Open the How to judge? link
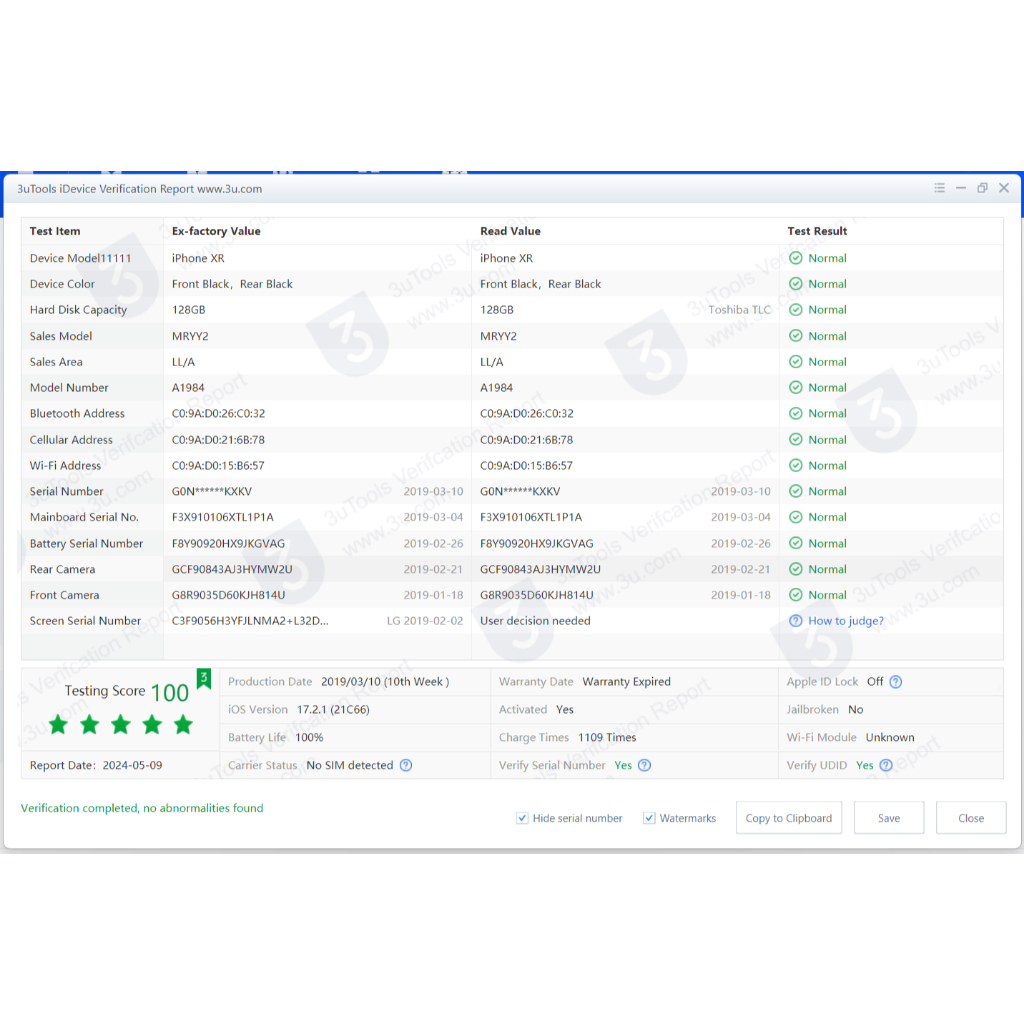 [x=846, y=621]
